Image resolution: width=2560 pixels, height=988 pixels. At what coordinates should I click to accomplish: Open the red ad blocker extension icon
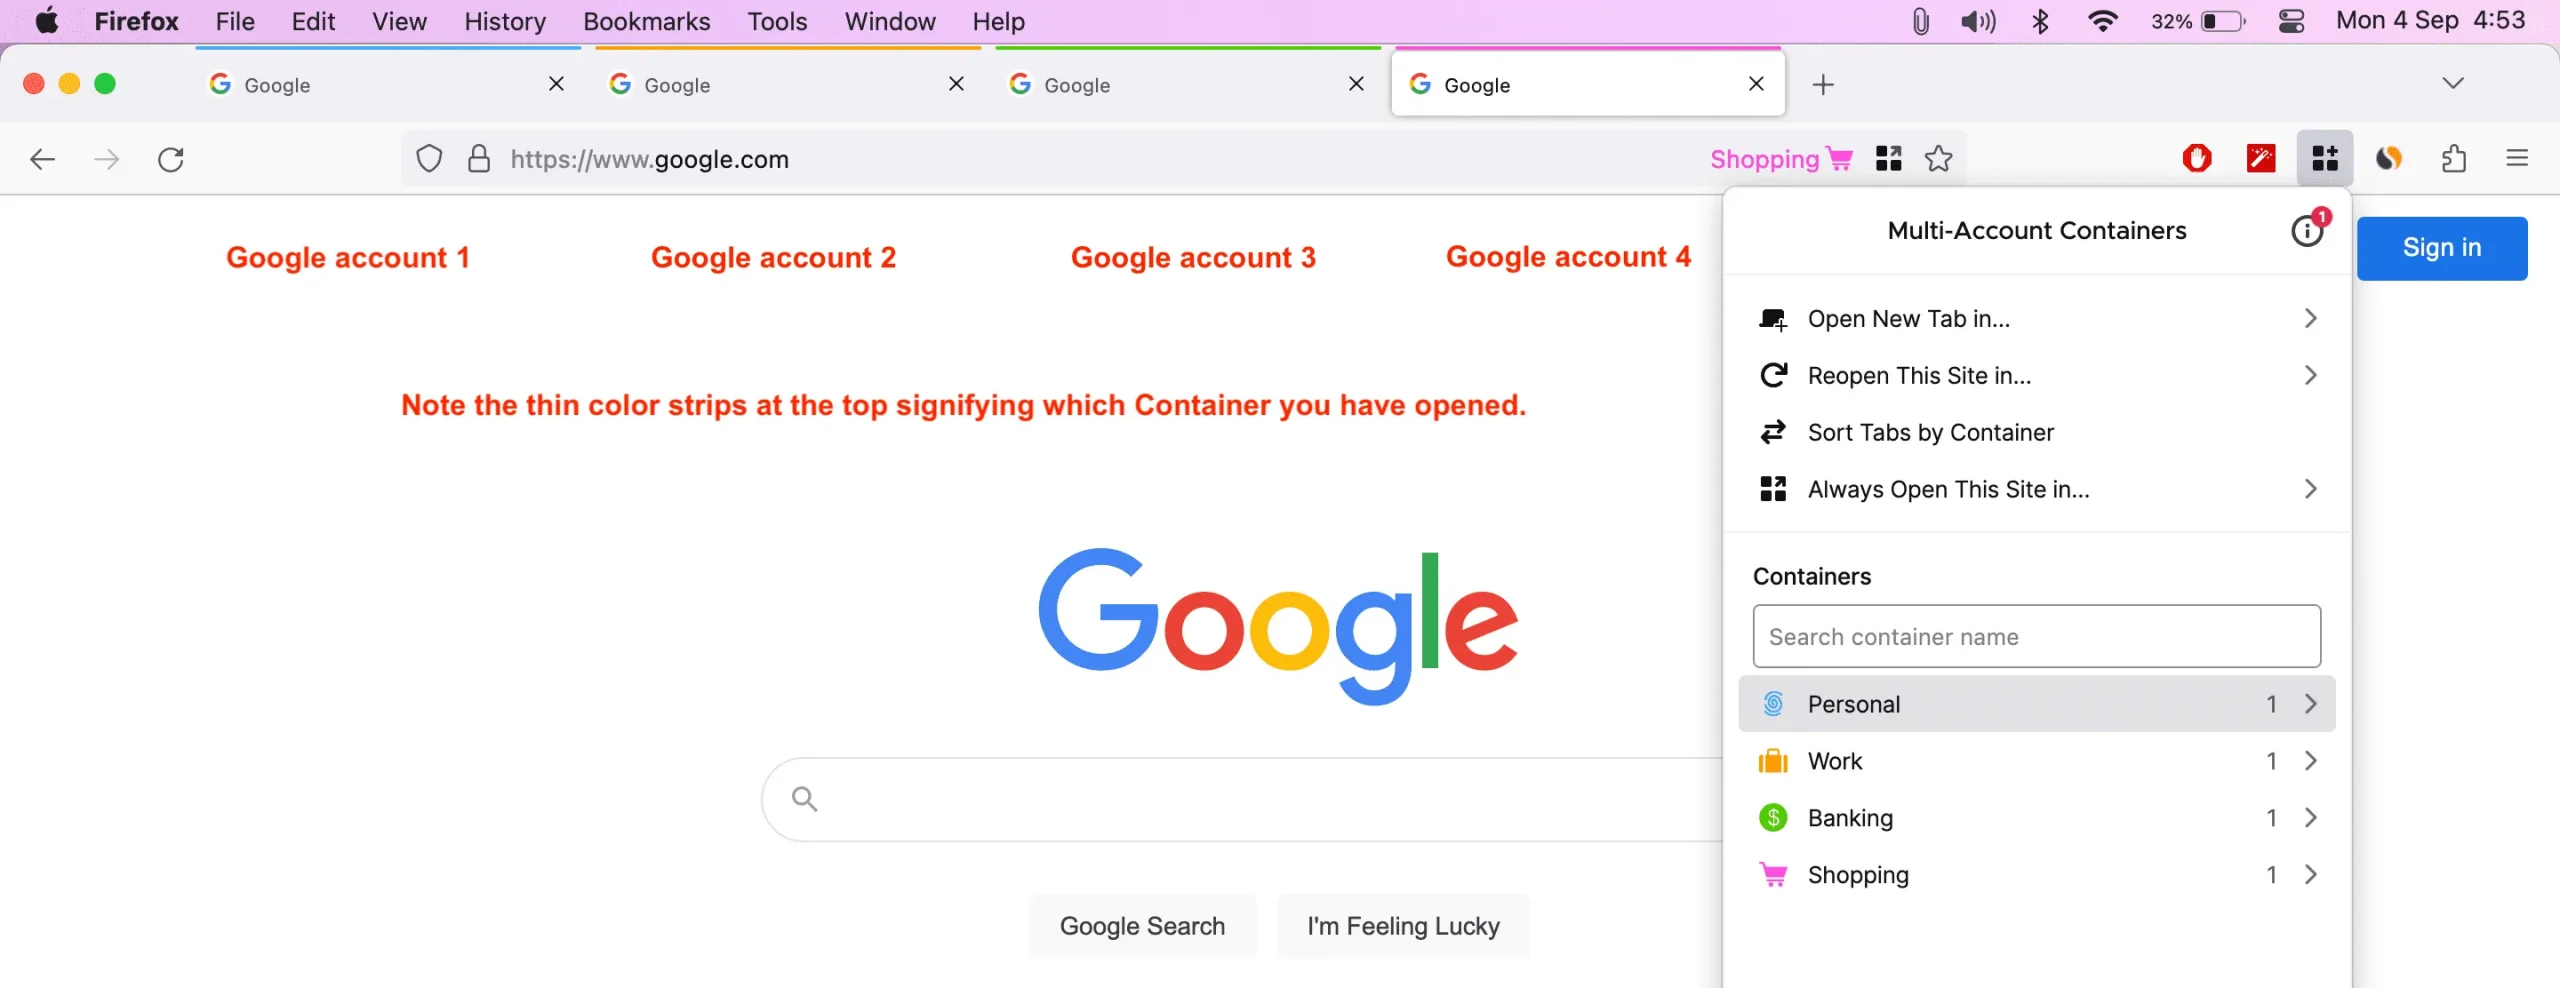point(2197,158)
